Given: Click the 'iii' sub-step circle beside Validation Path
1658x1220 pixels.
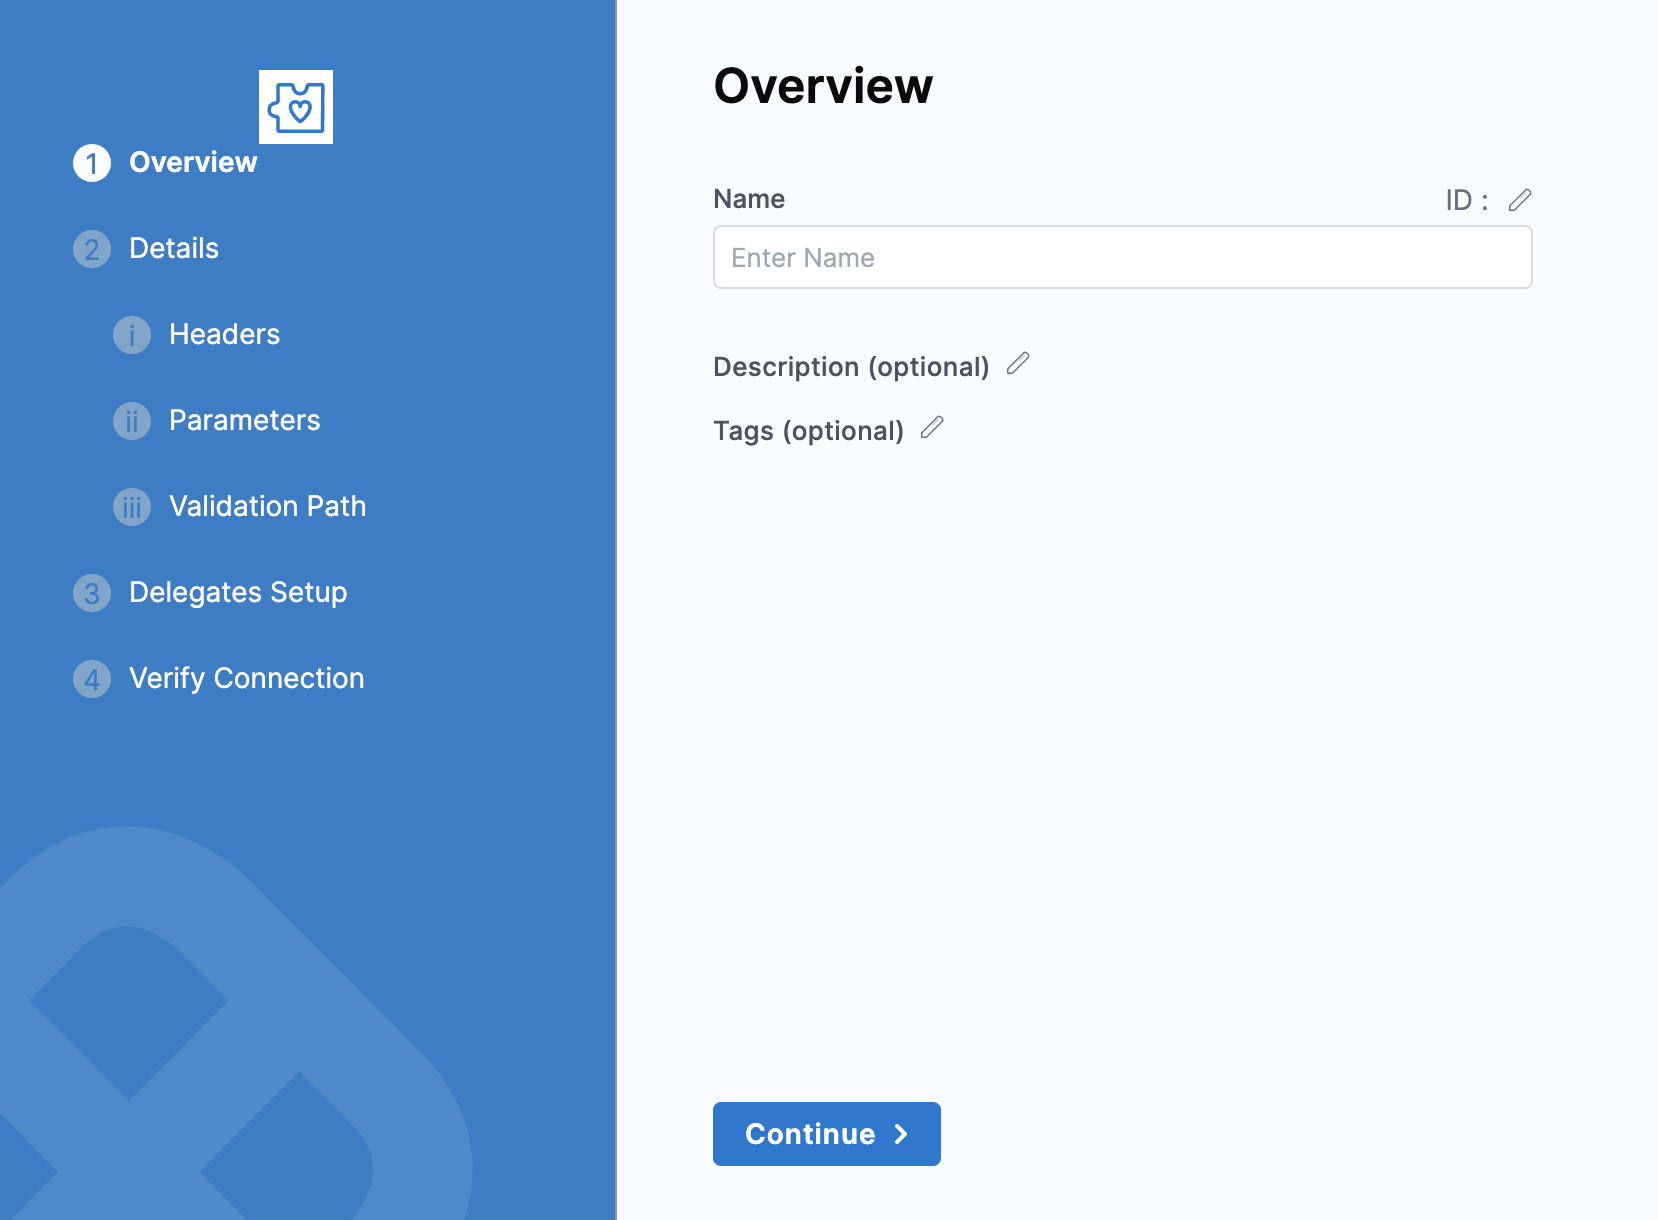Looking at the screenshot, I should tap(132, 507).
